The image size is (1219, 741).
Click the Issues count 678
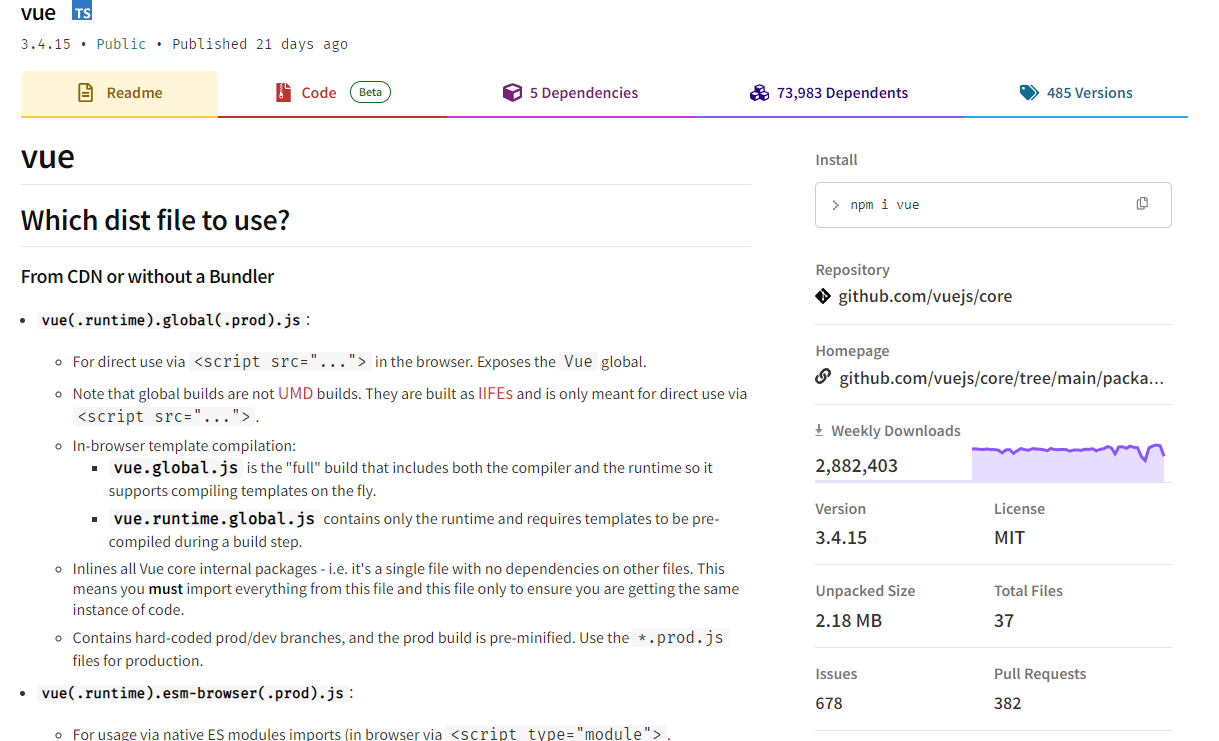[x=829, y=704]
